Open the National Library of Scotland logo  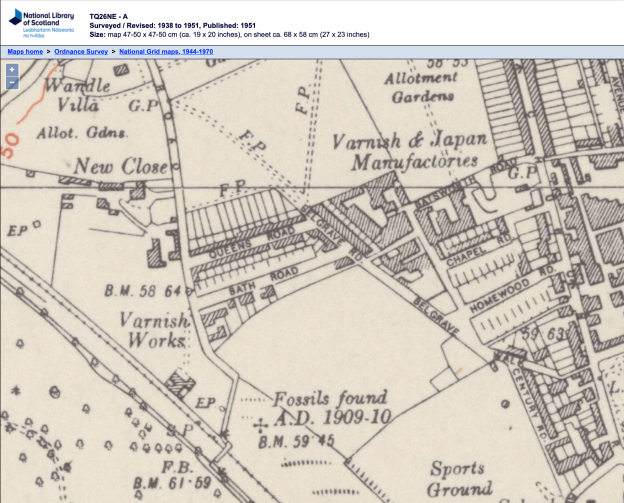(x=39, y=22)
